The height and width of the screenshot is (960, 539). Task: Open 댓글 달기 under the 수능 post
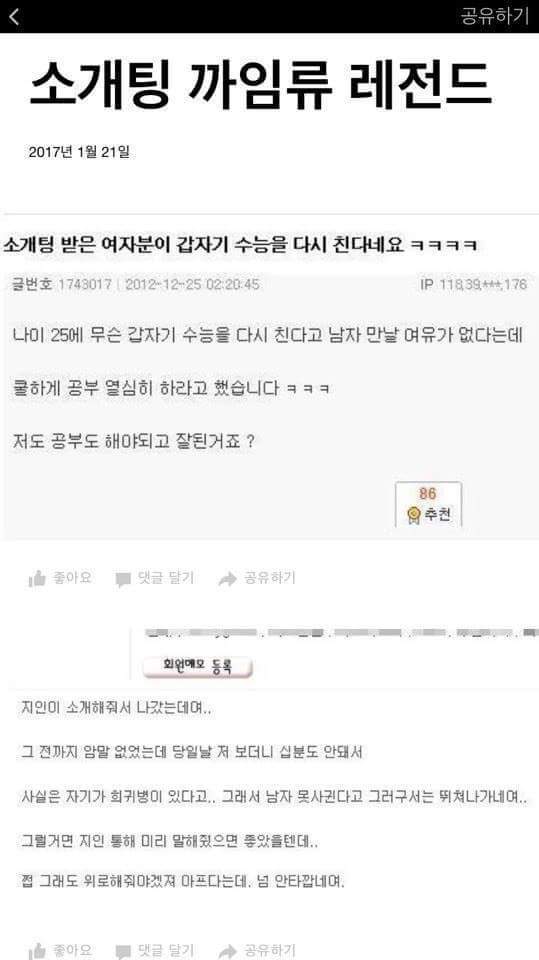155,578
